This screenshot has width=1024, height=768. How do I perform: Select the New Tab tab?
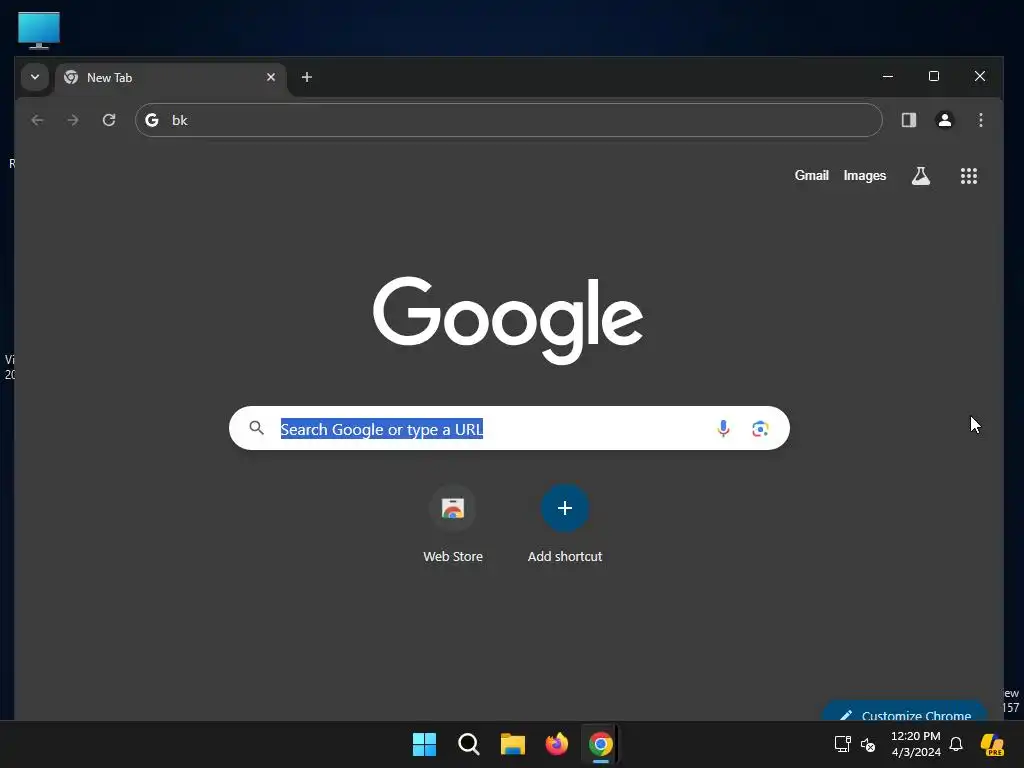(x=171, y=78)
